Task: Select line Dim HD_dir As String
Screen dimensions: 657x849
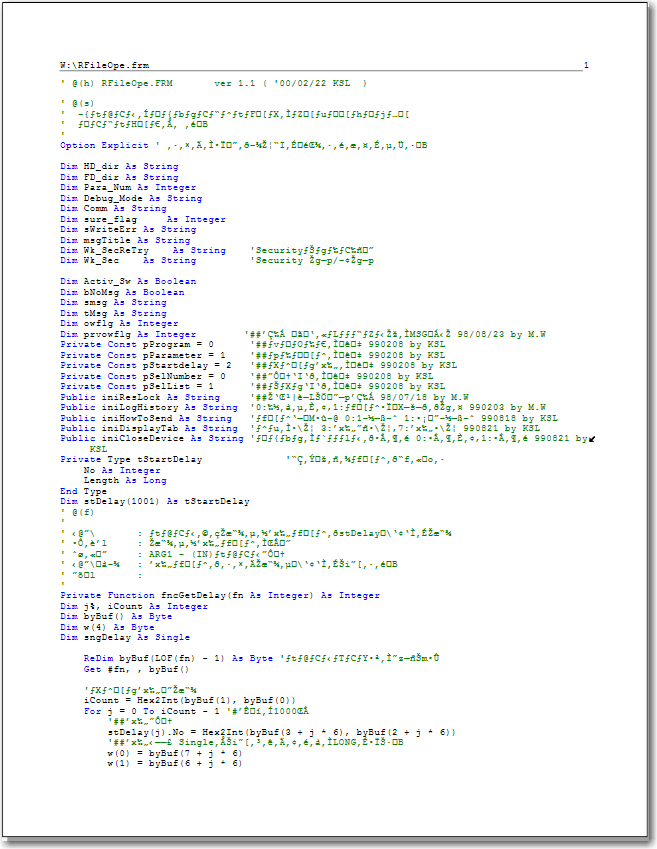Action: [119, 166]
